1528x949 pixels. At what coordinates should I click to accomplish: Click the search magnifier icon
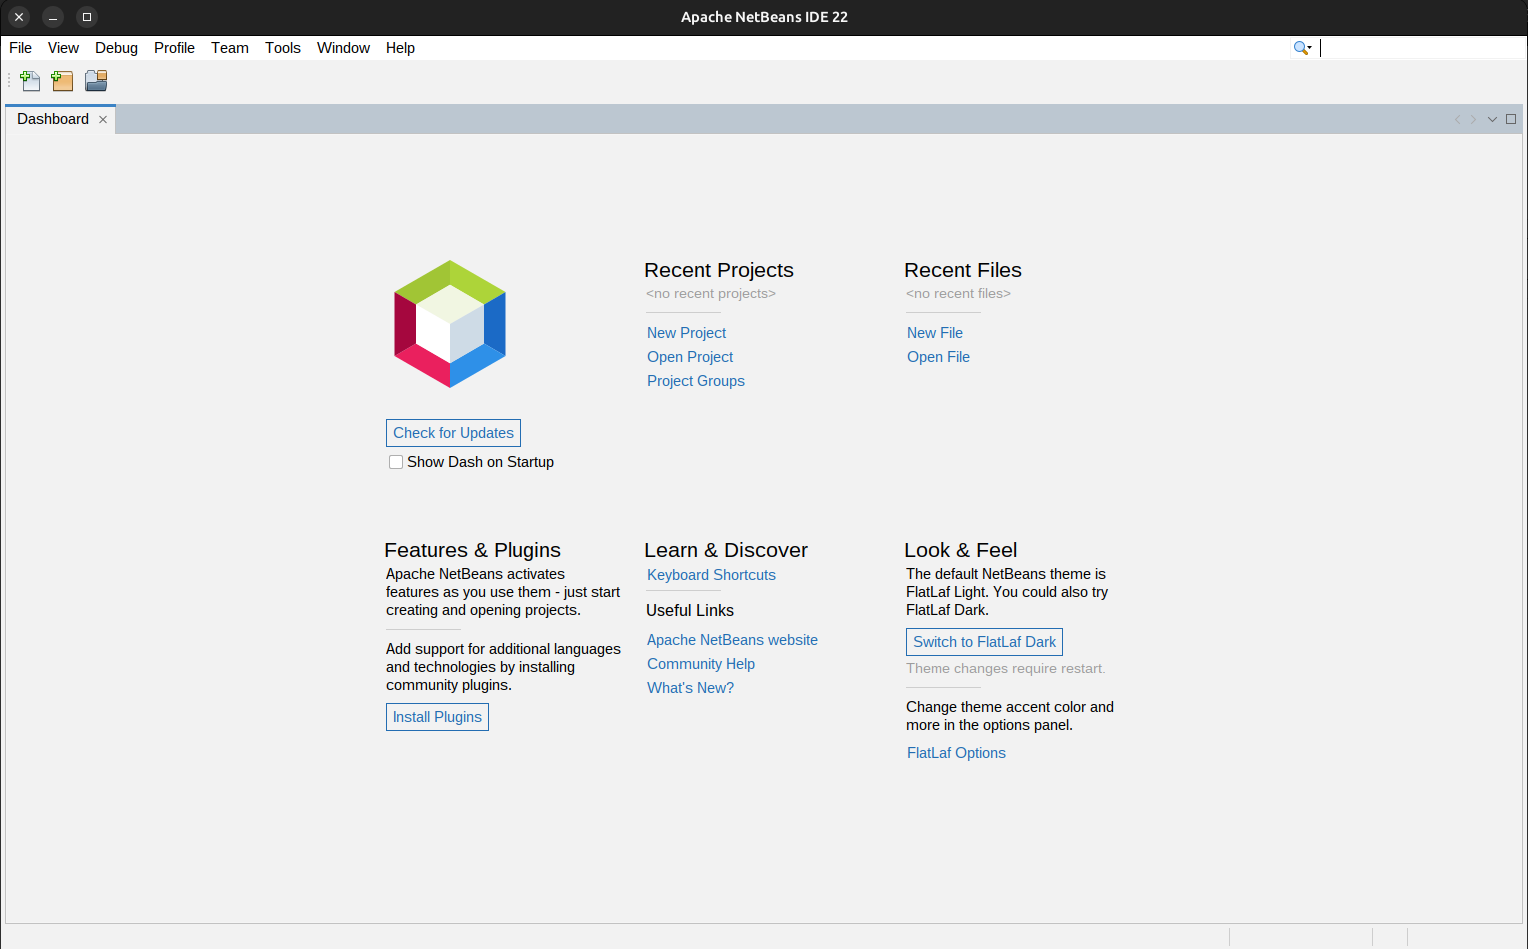1299,47
